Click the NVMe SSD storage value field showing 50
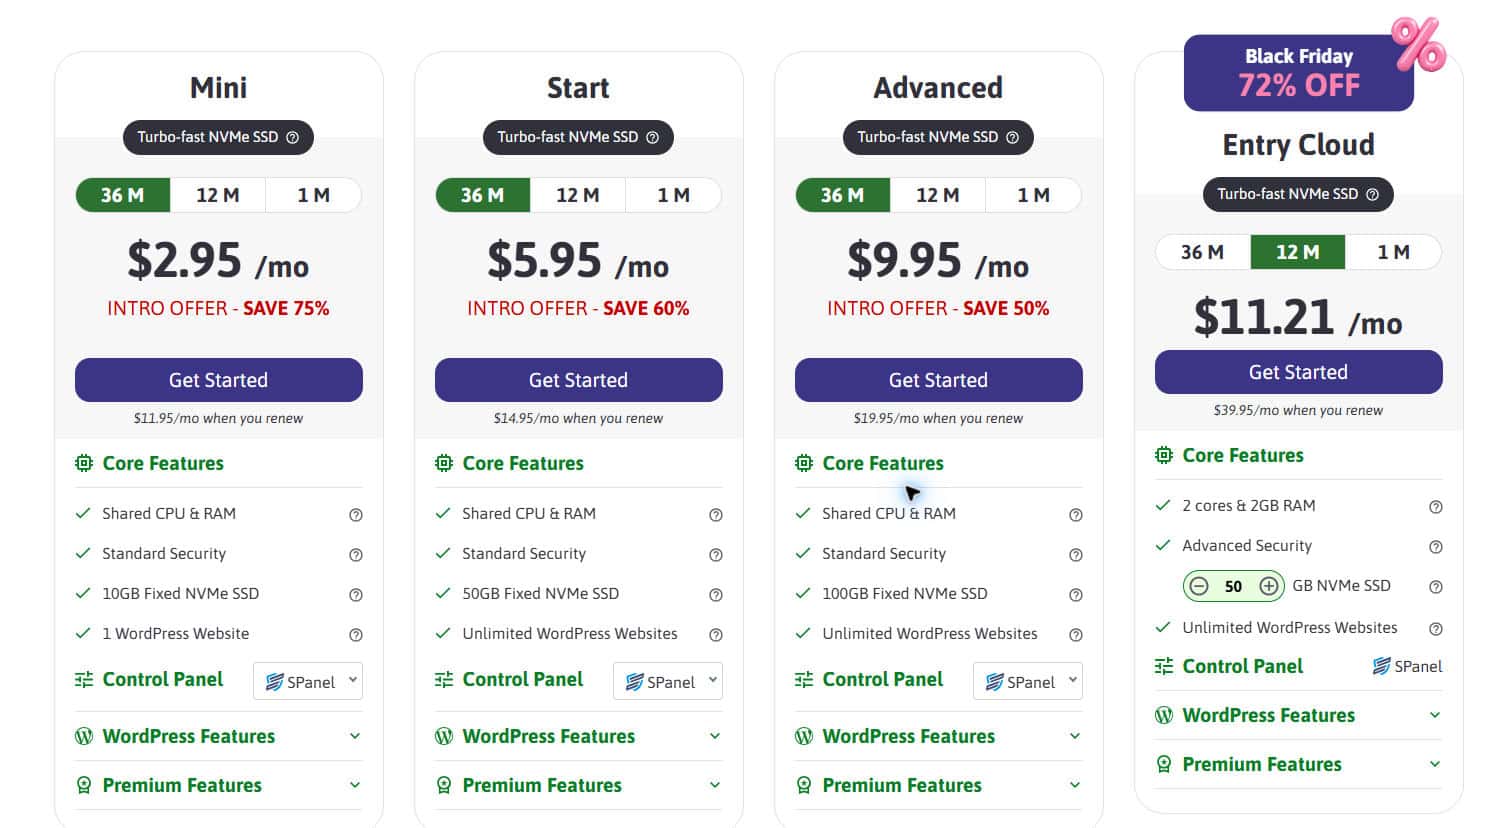1491x828 pixels. coord(1234,586)
